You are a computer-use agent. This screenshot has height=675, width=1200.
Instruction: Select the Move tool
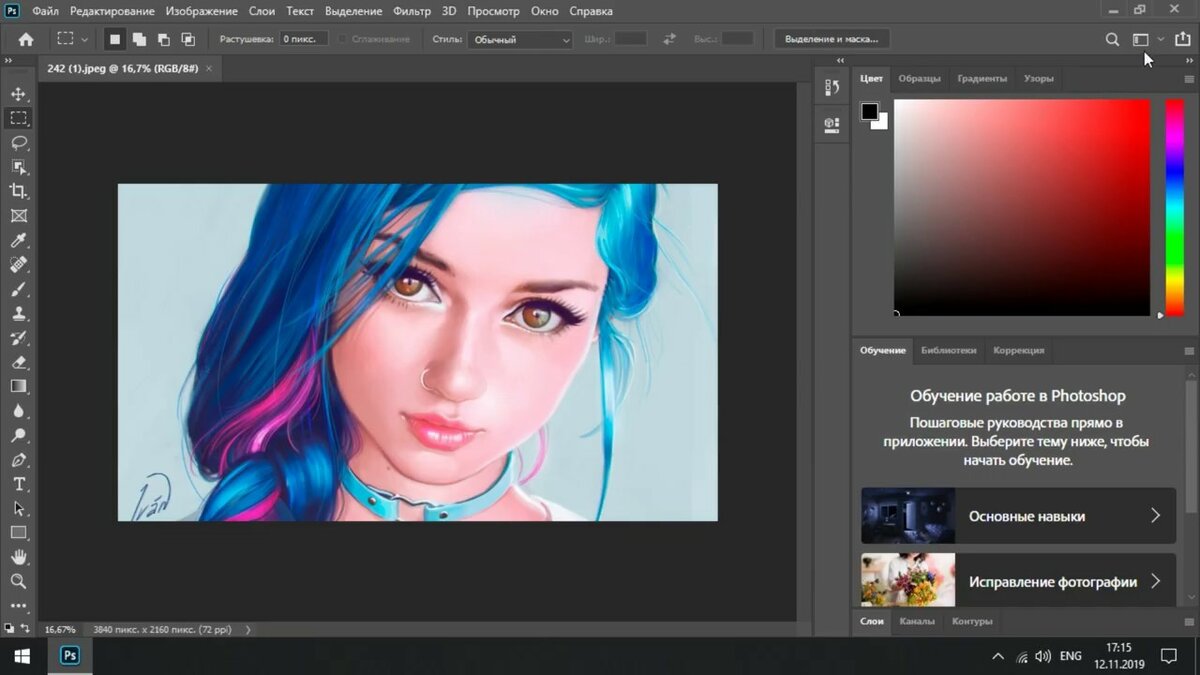point(19,93)
